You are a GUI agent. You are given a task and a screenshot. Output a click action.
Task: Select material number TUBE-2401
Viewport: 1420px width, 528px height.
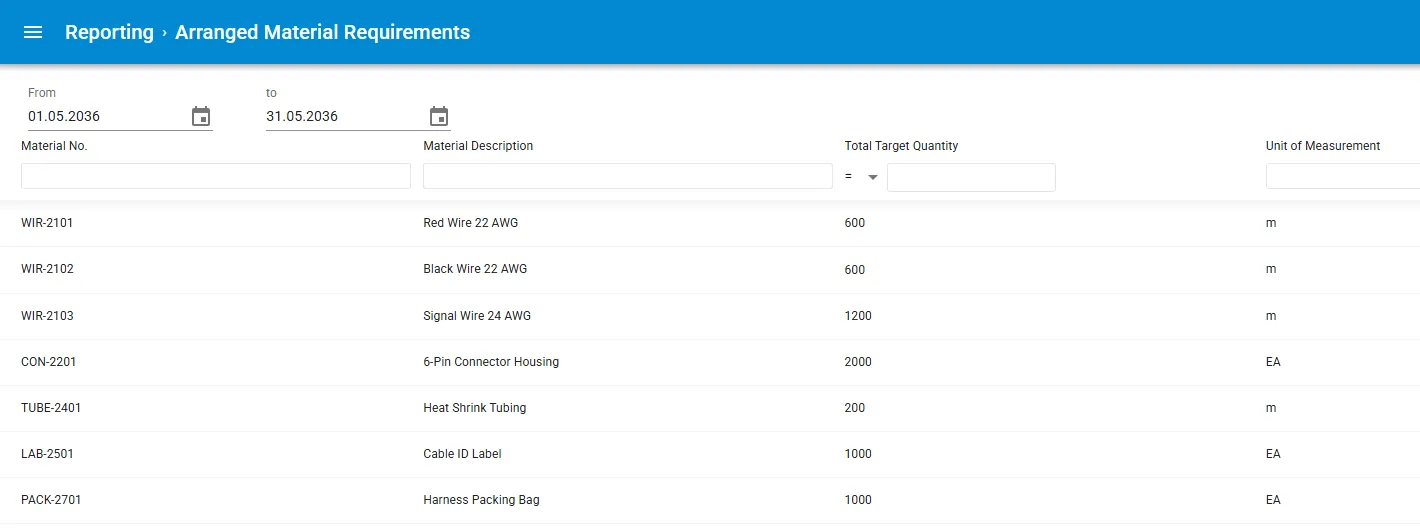pyautogui.click(x=51, y=408)
